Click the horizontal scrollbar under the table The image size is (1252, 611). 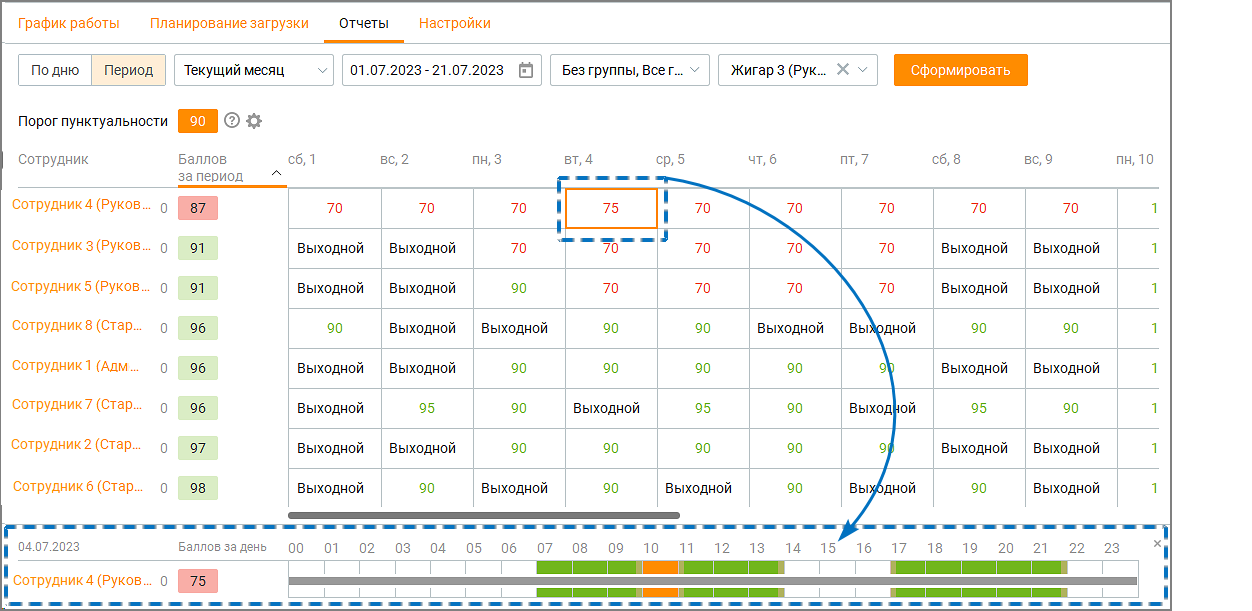tap(484, 515)
